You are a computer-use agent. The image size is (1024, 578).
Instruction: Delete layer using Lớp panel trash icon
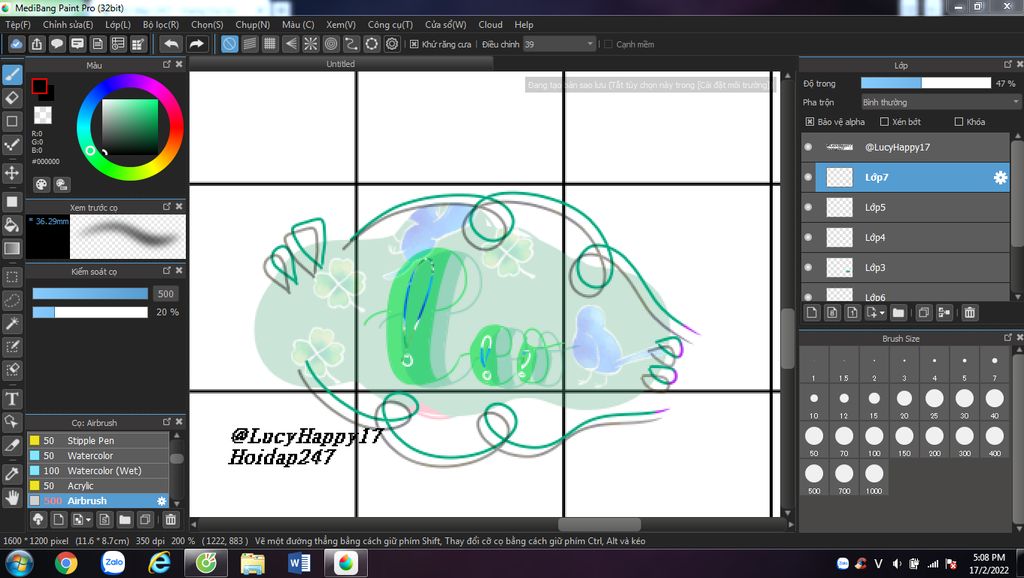(x=970, y=313)
